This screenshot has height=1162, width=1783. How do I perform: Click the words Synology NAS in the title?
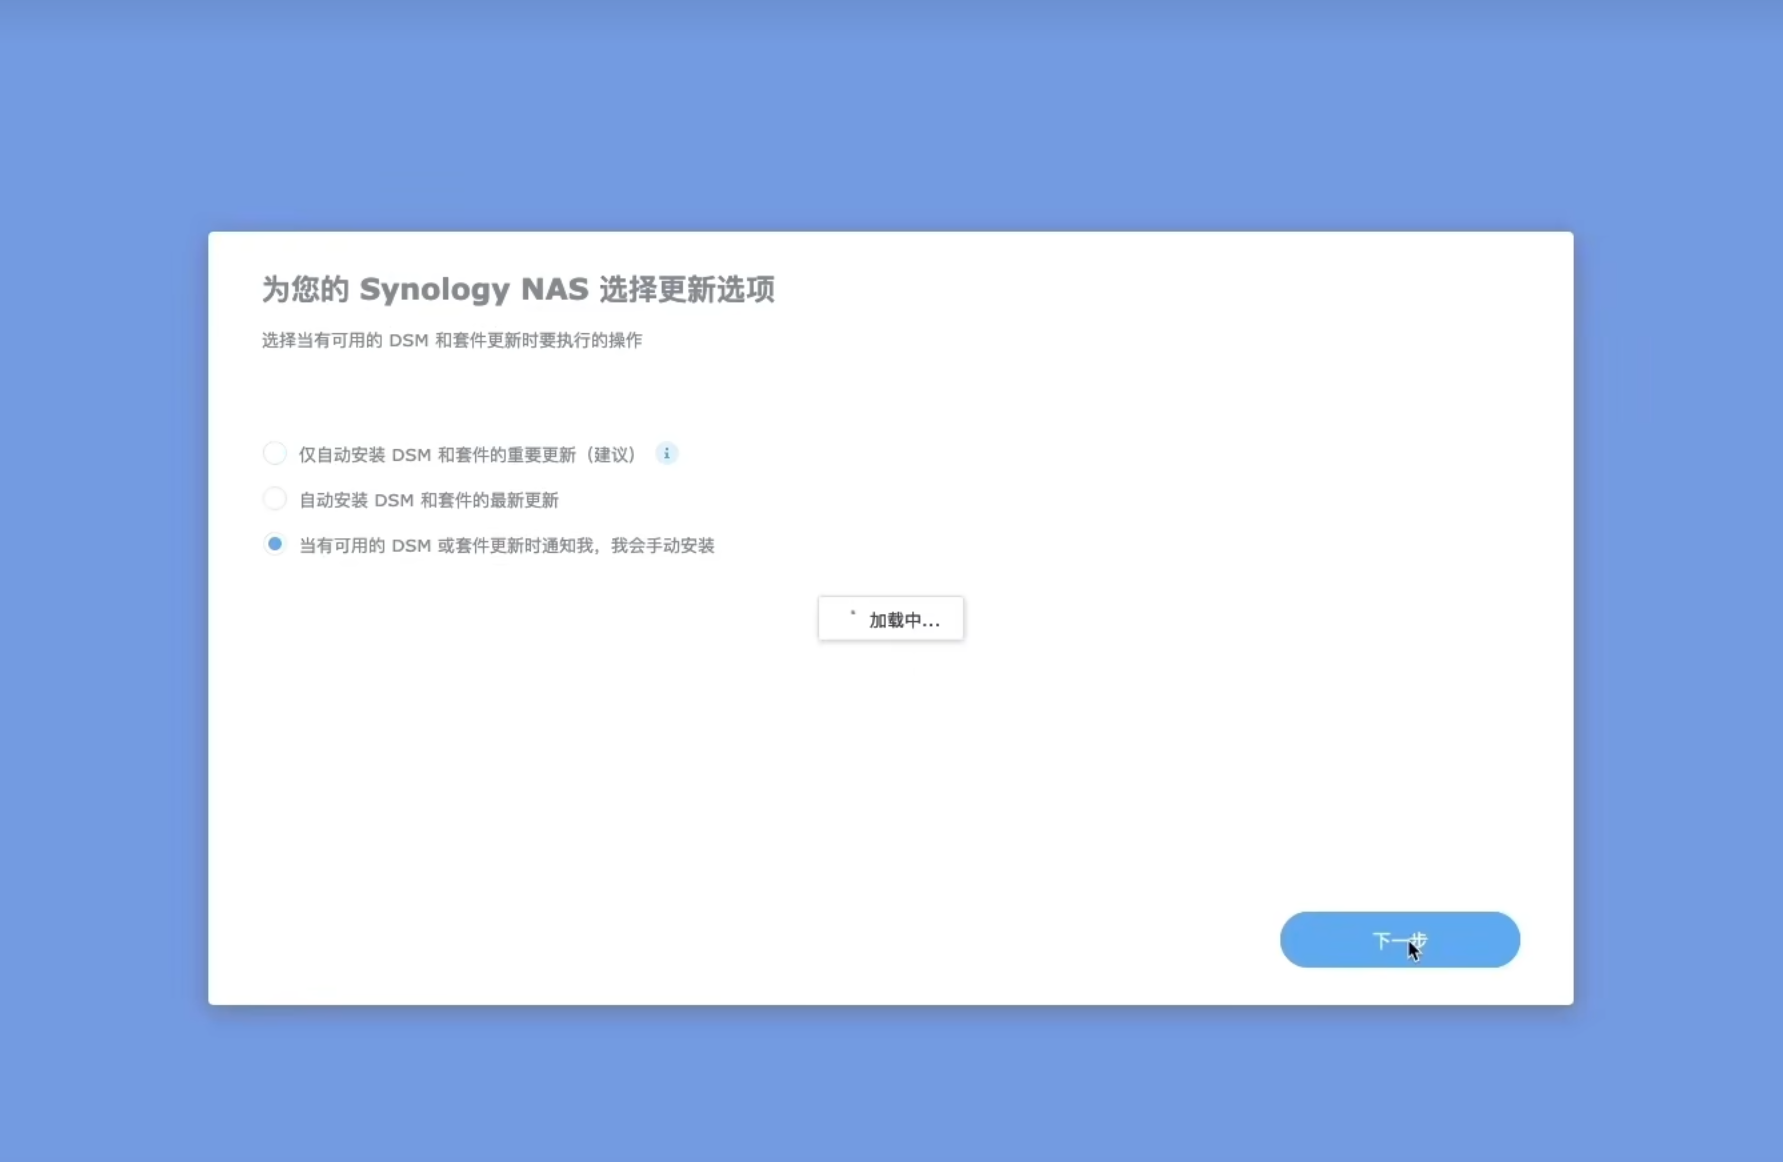tap(473, 290)
